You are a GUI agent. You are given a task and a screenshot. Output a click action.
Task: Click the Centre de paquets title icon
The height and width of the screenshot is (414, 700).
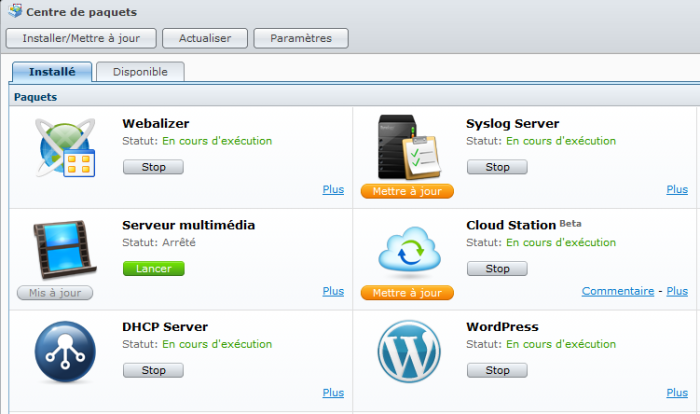[x=14, y=12]
